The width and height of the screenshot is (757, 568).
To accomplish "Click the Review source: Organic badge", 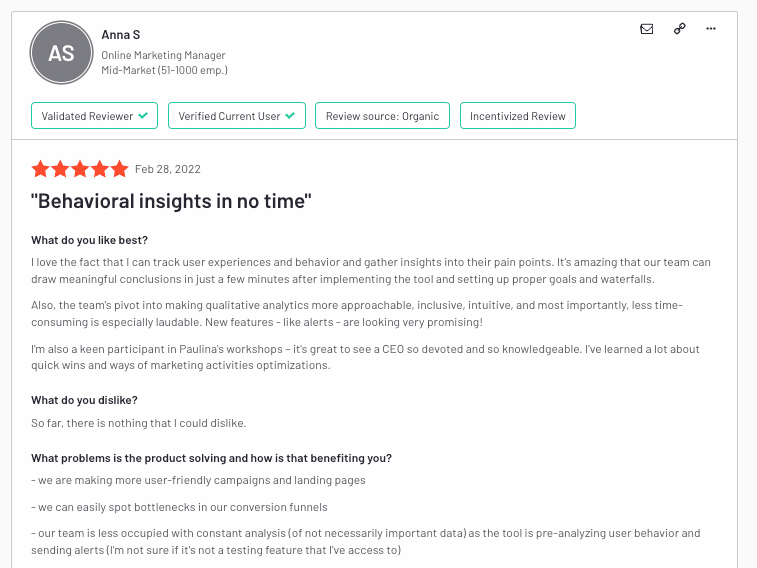I will click(x=382, y=116).
